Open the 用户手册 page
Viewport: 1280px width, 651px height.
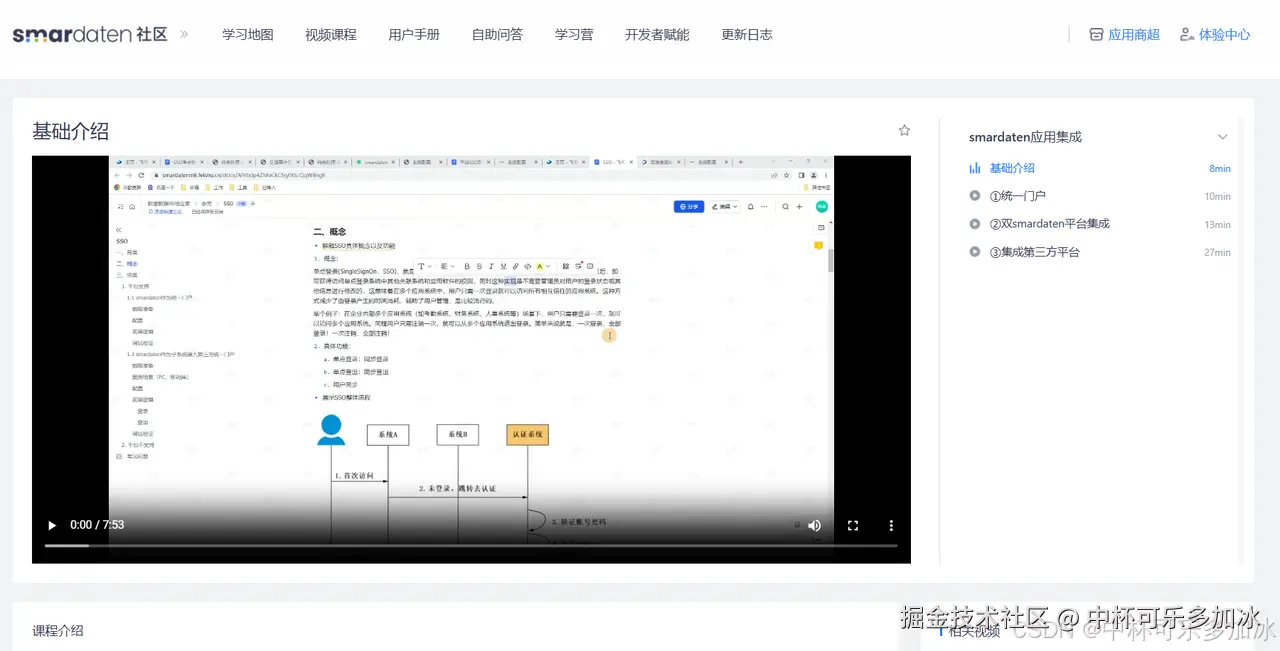(414, 33)
